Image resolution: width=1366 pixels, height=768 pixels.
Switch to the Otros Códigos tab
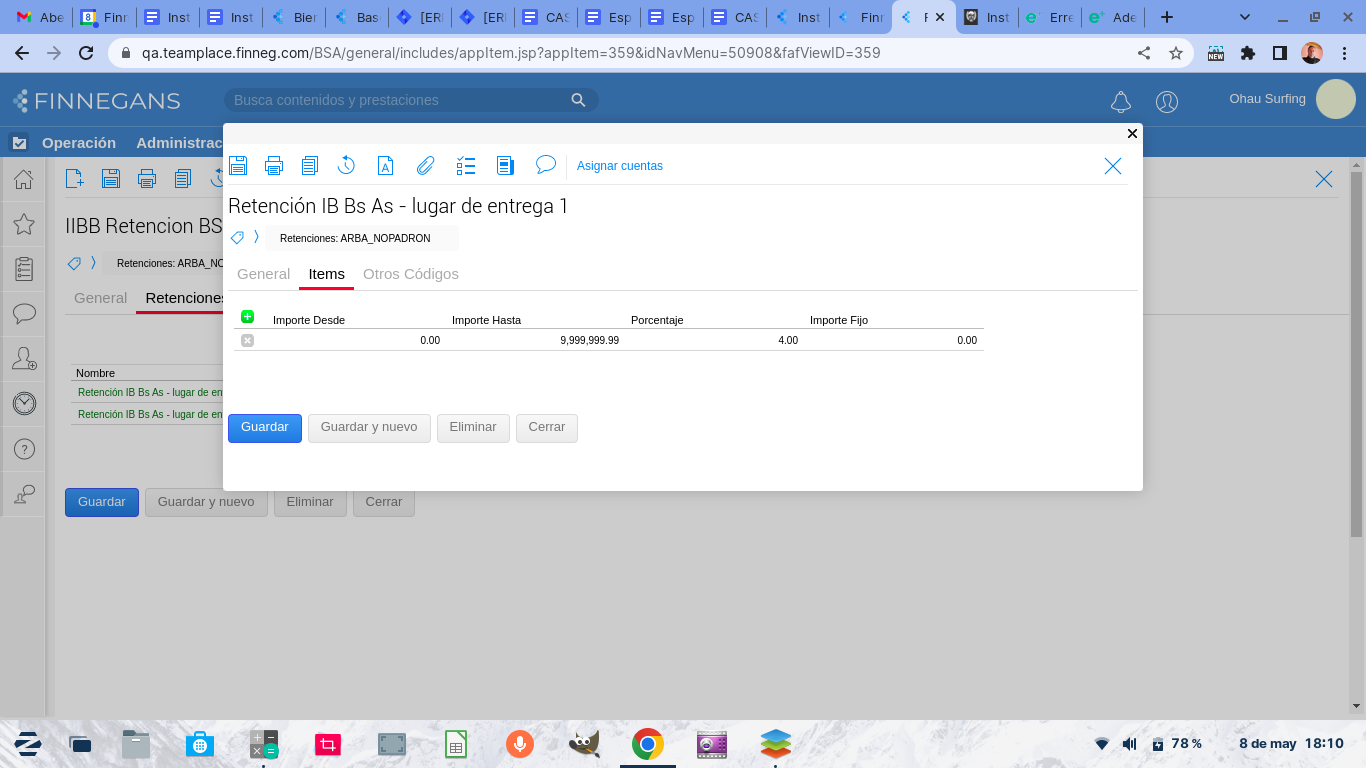tap(410, 274)
